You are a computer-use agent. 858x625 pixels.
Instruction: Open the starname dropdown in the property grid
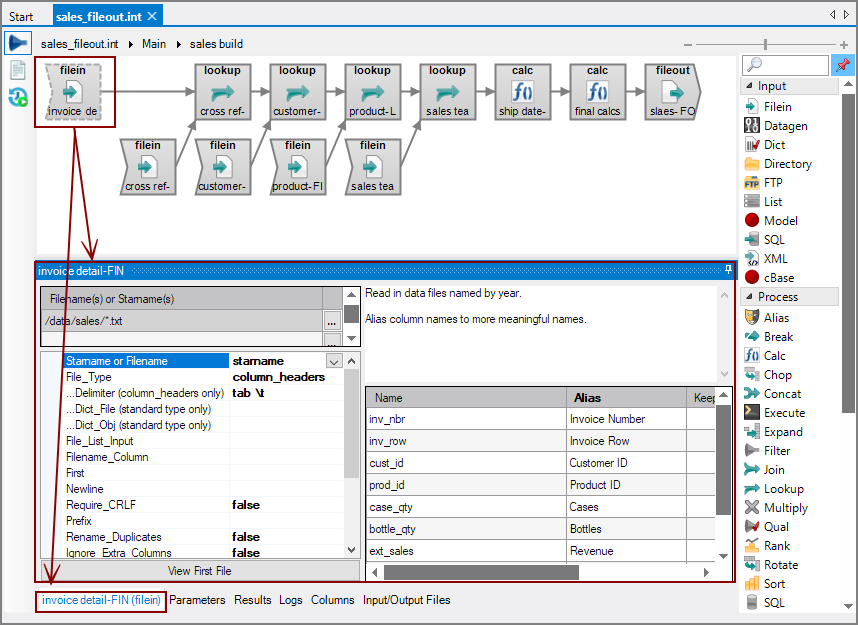[x=332, y=360]
